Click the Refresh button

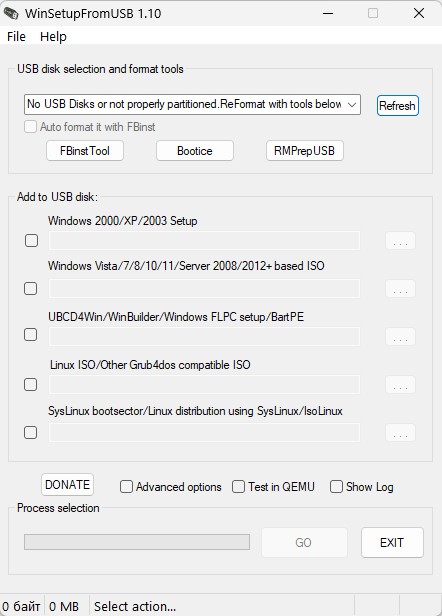coord(398,106)
